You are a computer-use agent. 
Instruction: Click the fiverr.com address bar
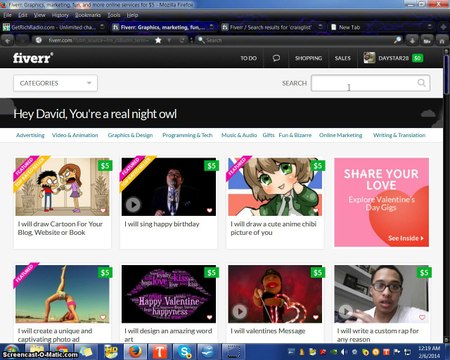coord(100,40)
